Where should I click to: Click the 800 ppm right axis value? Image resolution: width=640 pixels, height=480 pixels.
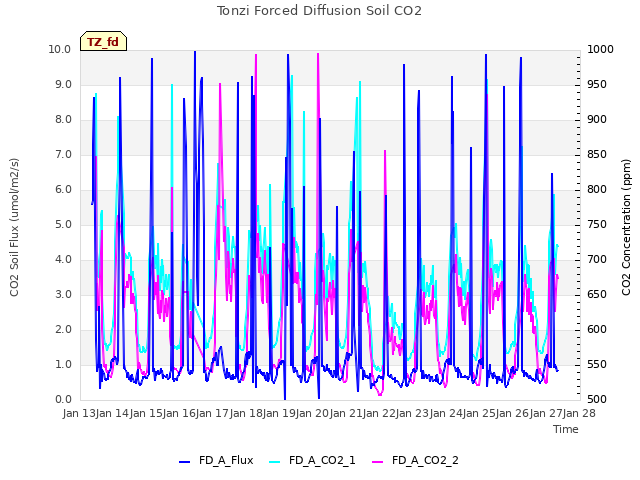pos(597,190)
